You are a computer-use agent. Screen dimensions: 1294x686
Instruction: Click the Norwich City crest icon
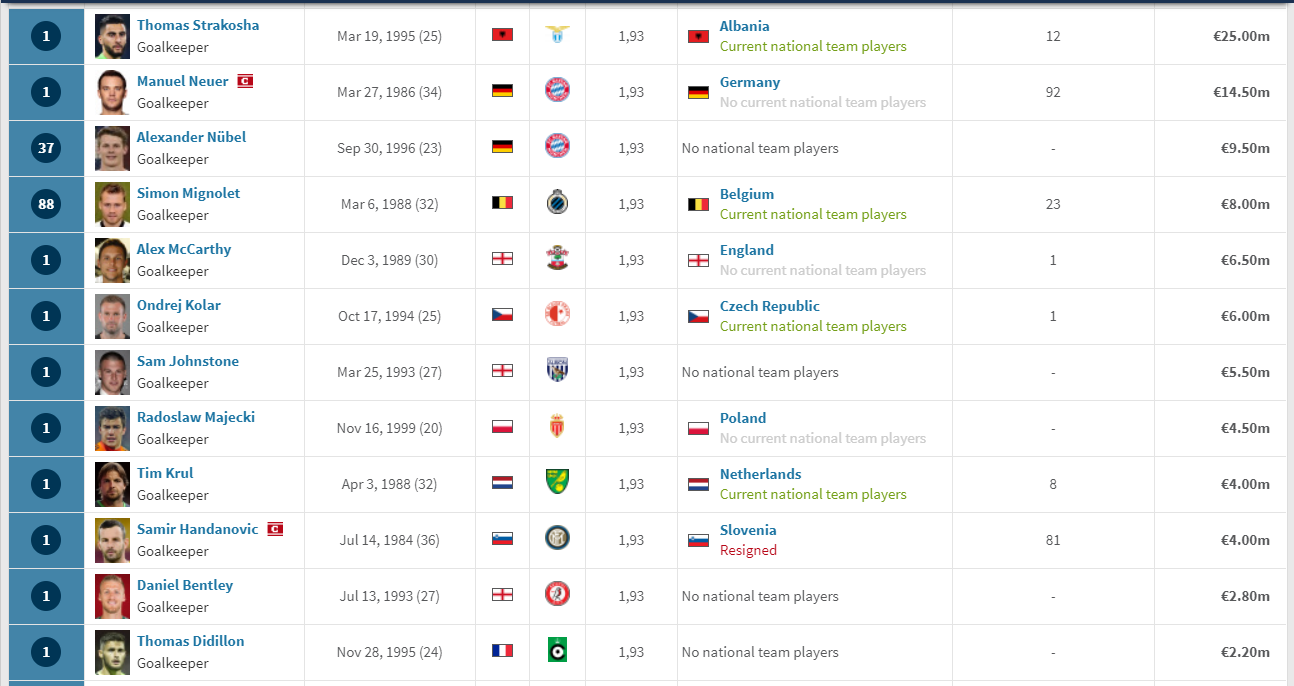[x=557, y=483]
